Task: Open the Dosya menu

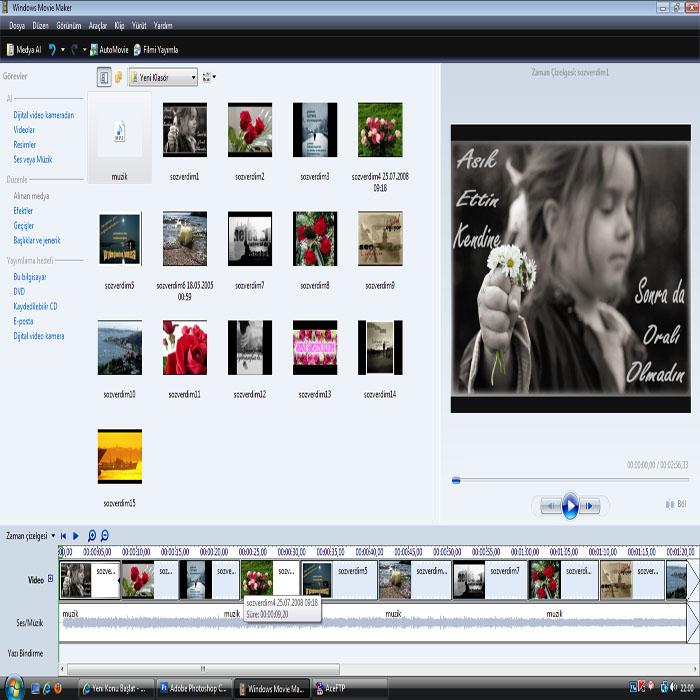Action: click(x=17, y=25)
